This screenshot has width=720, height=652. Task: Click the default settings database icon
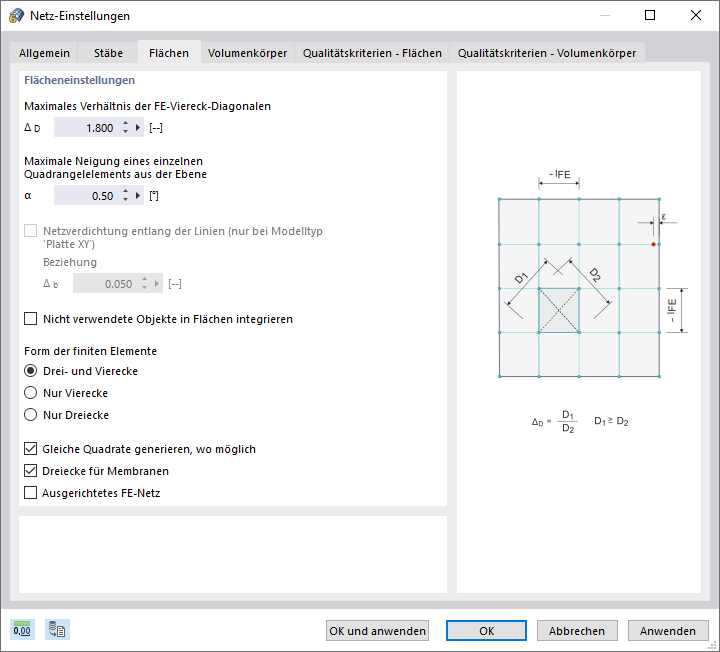[57, 630]
